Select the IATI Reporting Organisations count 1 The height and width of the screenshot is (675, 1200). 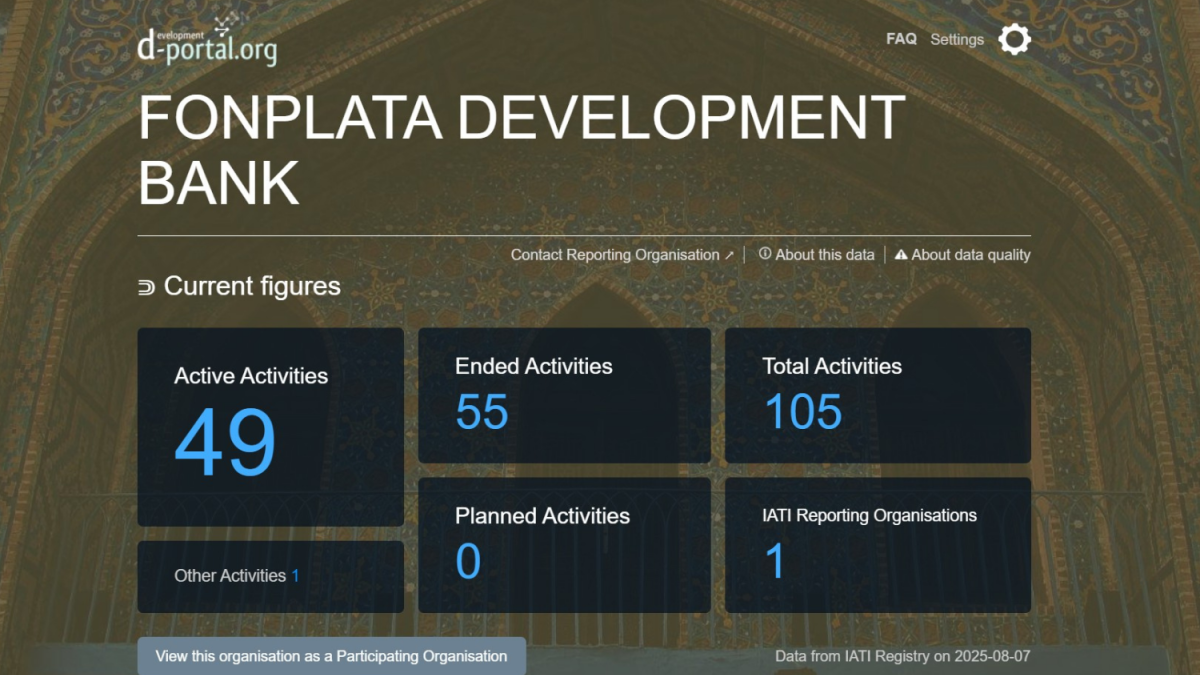(x=775, y=561)
